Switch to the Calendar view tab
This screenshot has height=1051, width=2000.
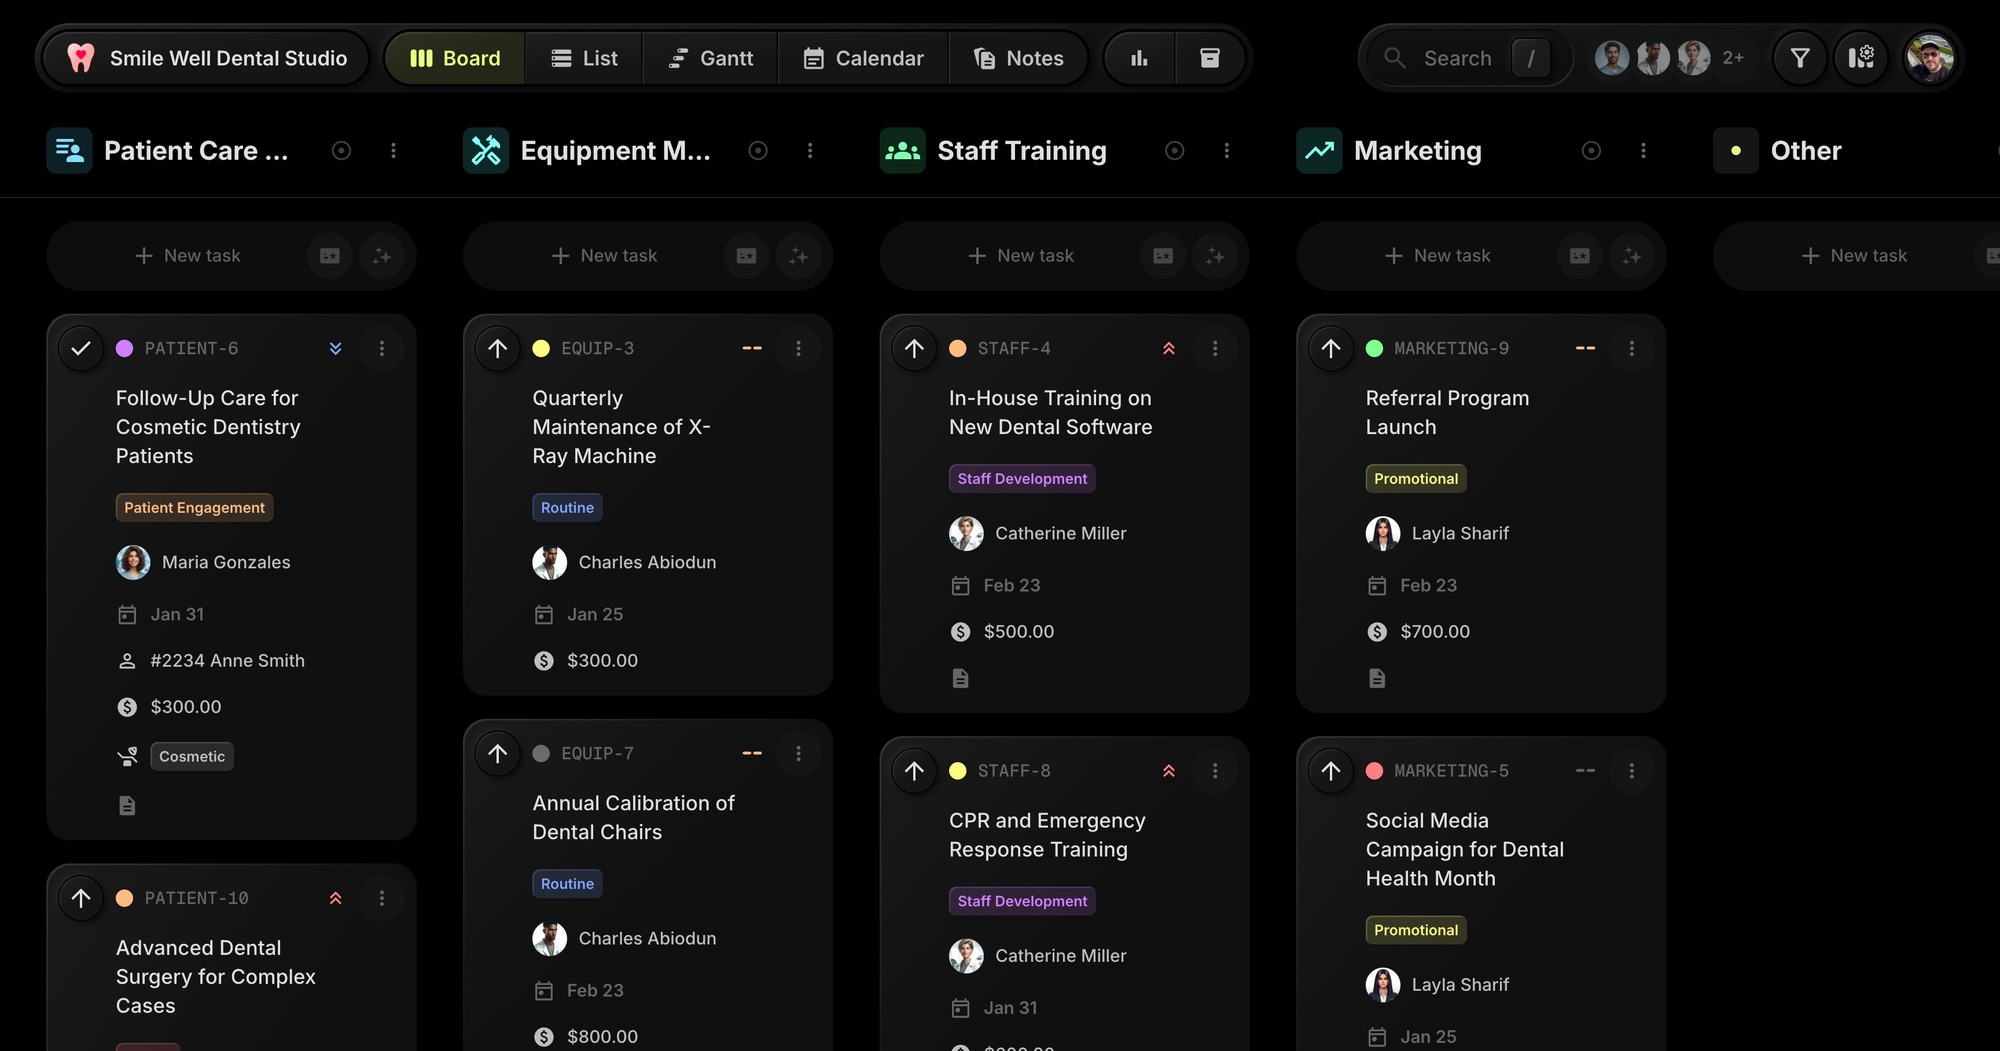(863, 58)
